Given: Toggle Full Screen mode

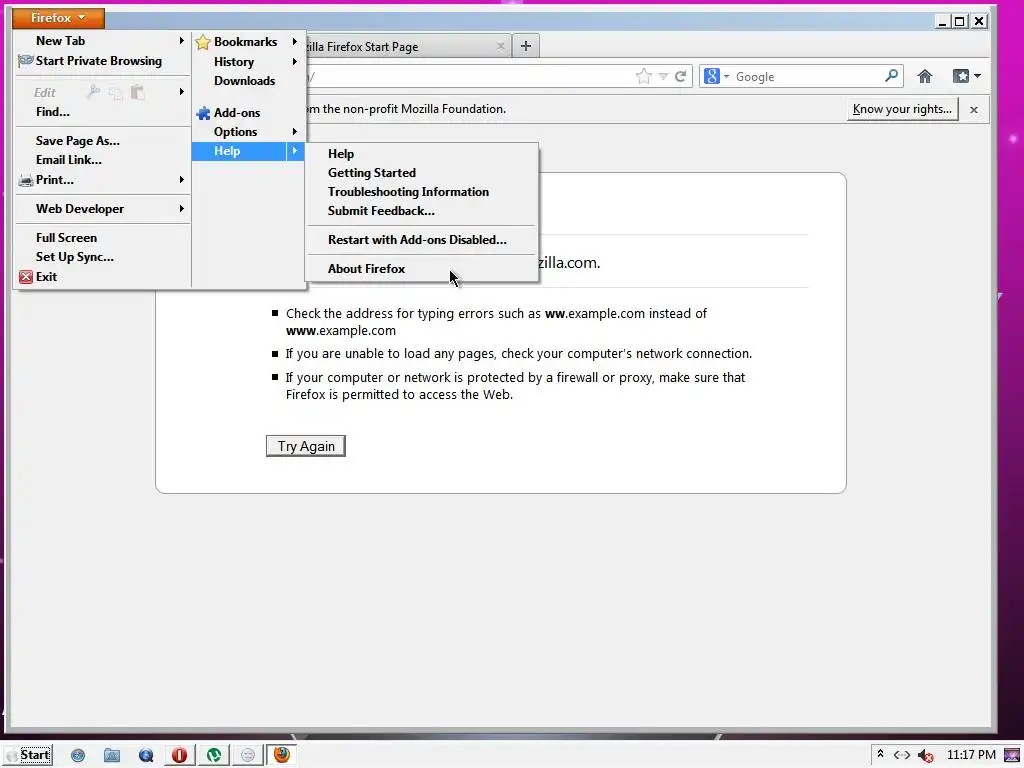Looking at the screenshot, I should [66, 238].
